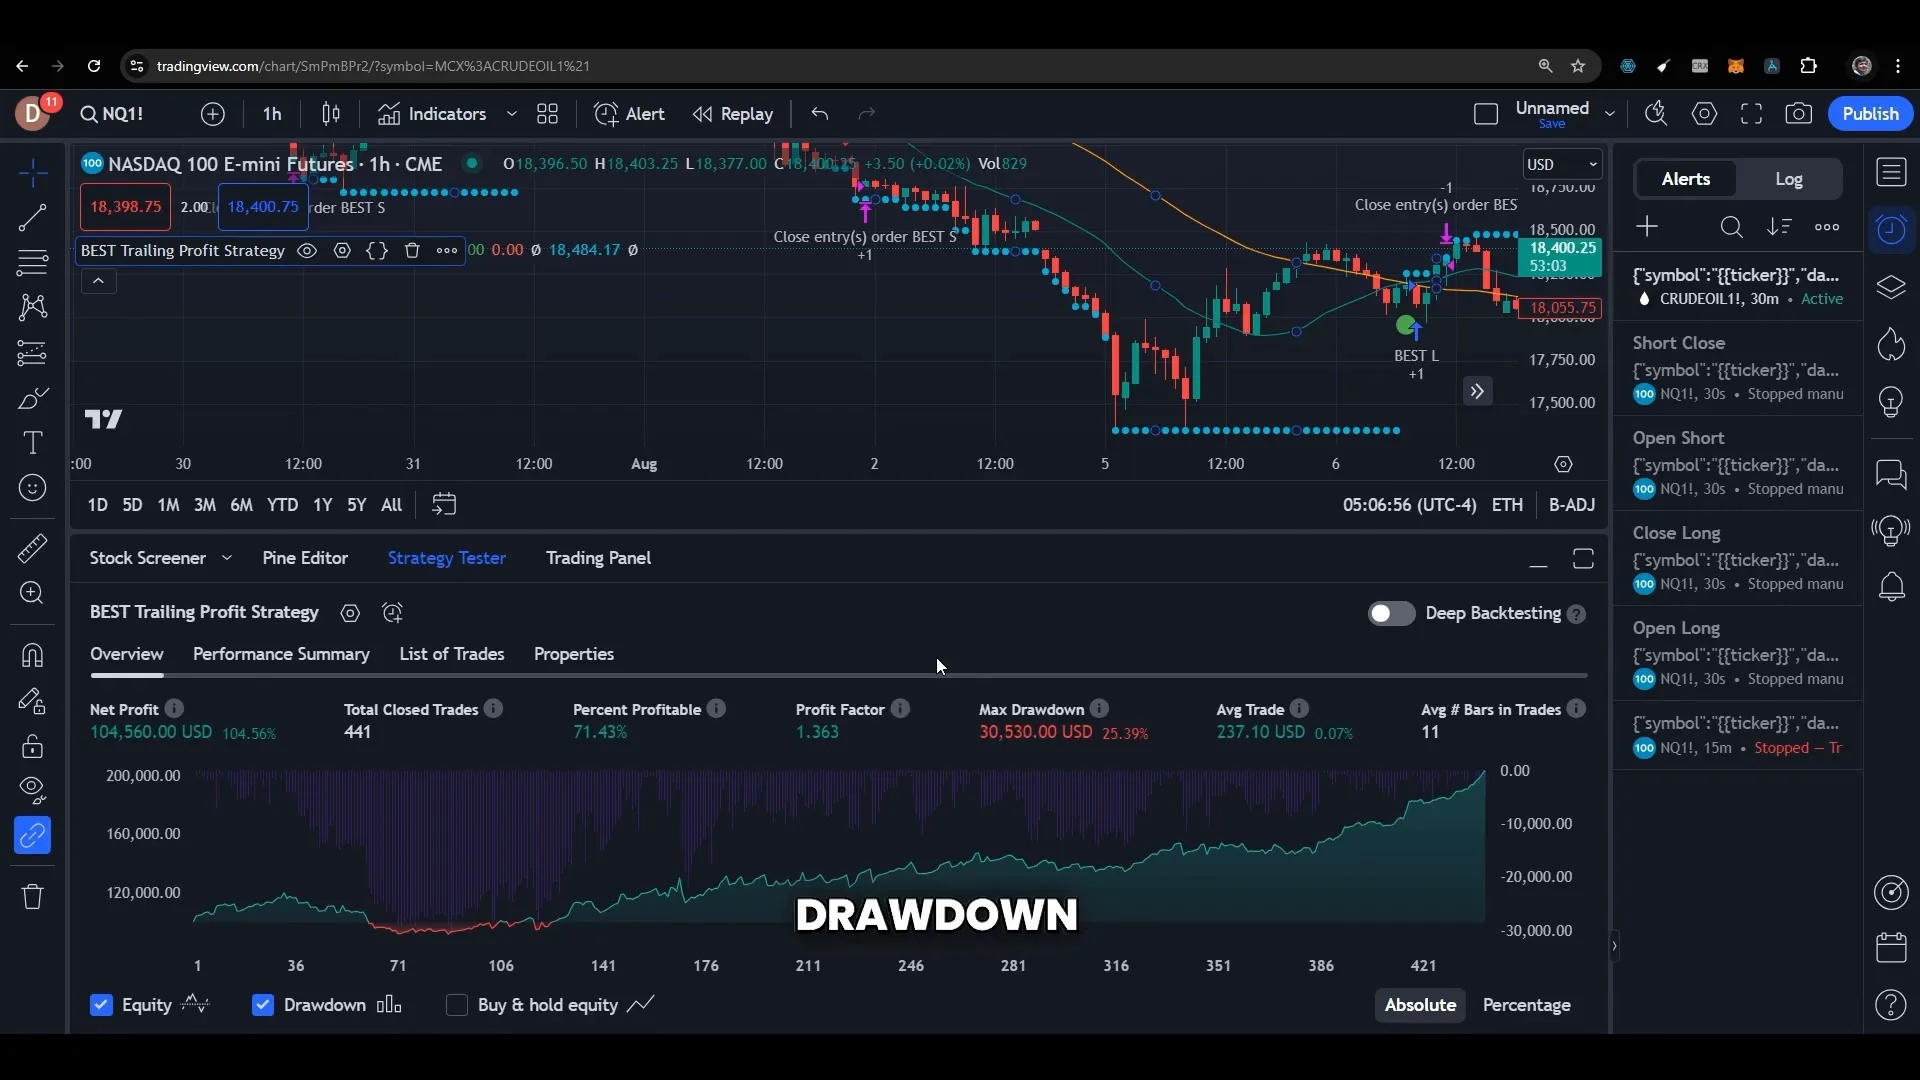Open NQ1! symbol search

pos(112,114)
